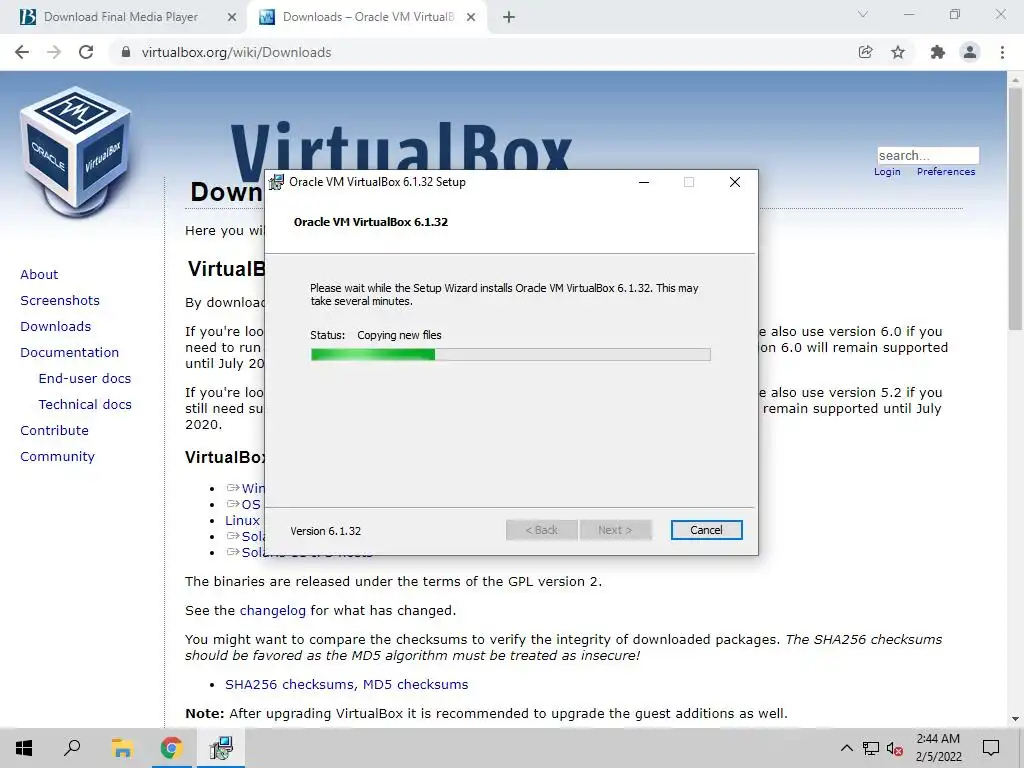The image size is (1024, 768).
Task: Click the muted volume tray icon
Action: [x=895, y=748]
